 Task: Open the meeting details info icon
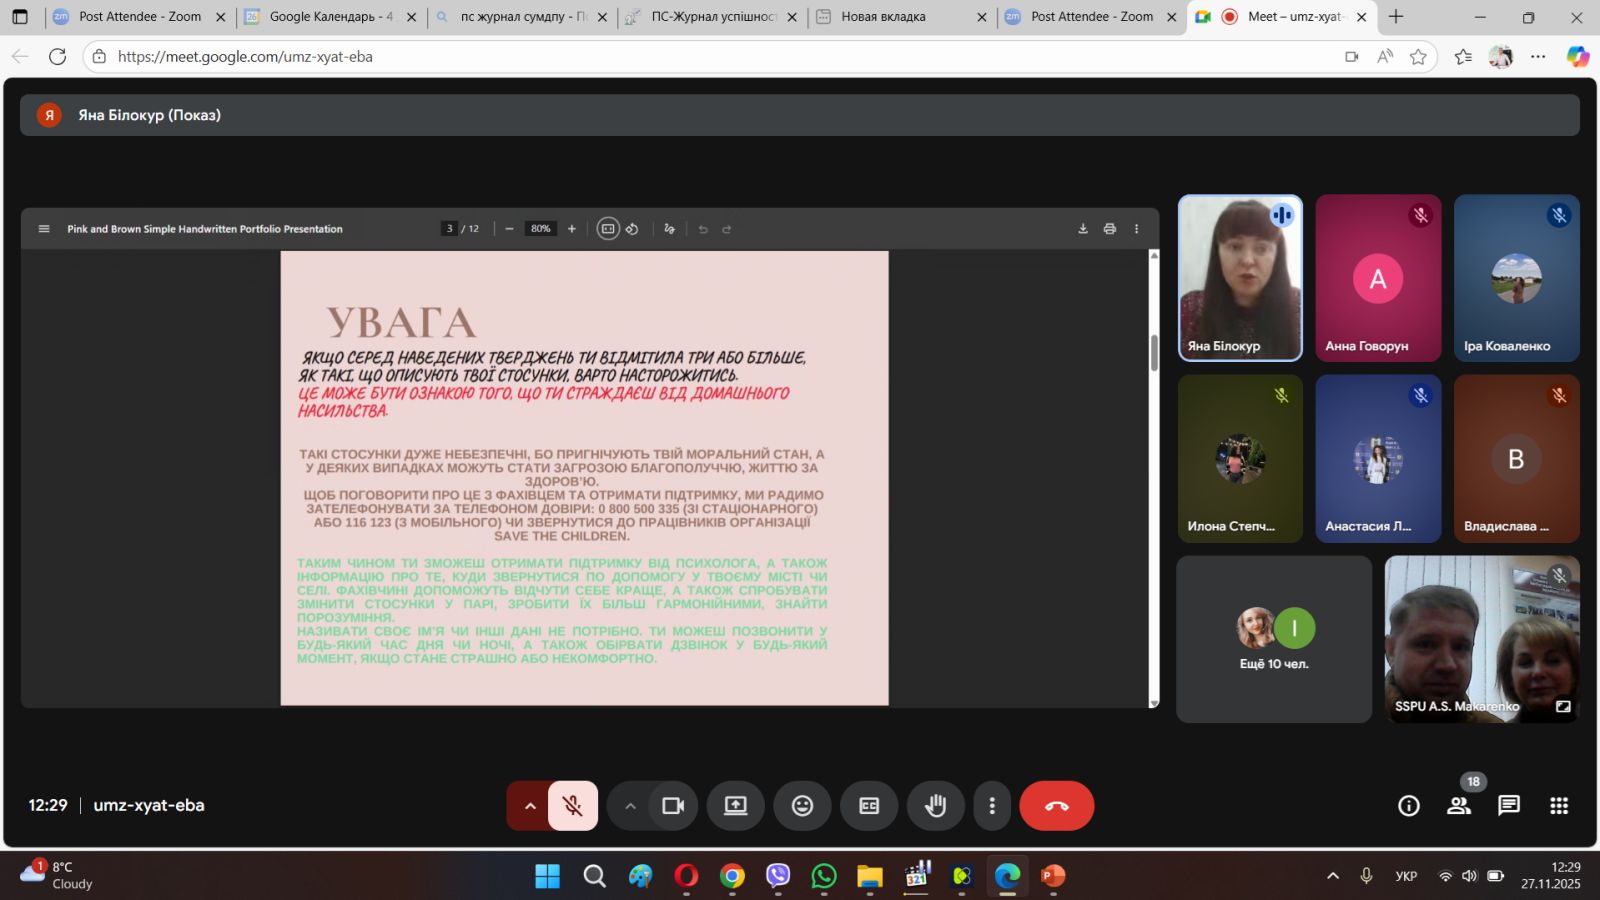coord(1408,806)
